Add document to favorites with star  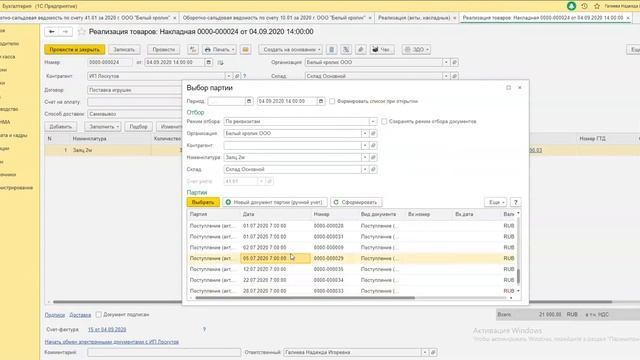82,31
